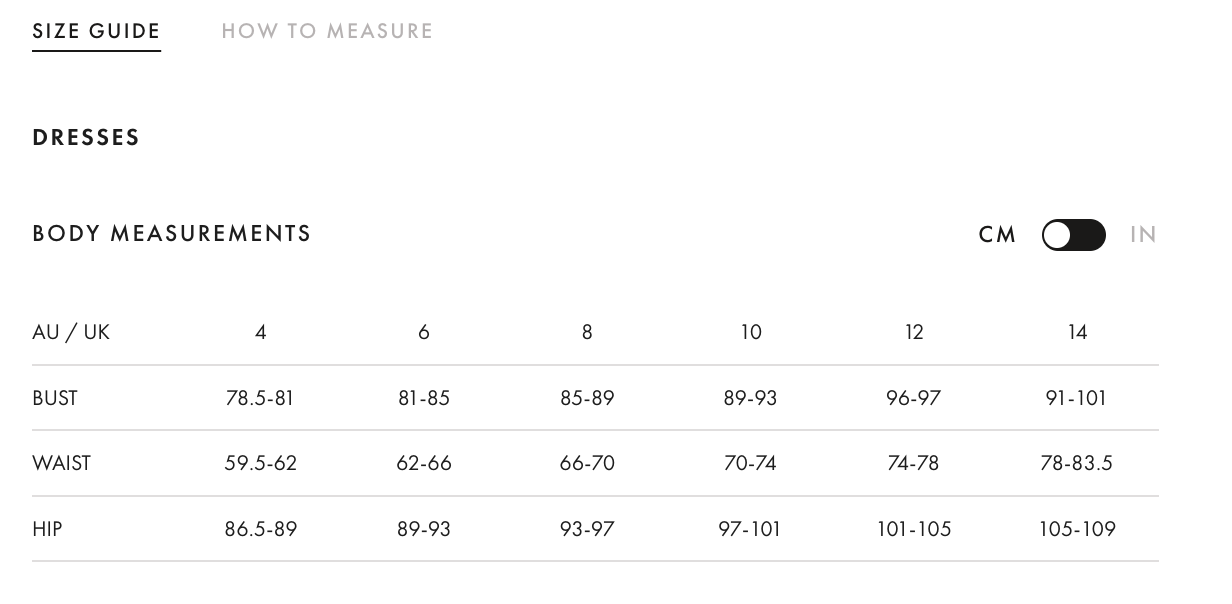This screenshot has height=604, width=1232.
Task: Click the 78-83.5 waist measurement cell
Action: pos(1077,463)
